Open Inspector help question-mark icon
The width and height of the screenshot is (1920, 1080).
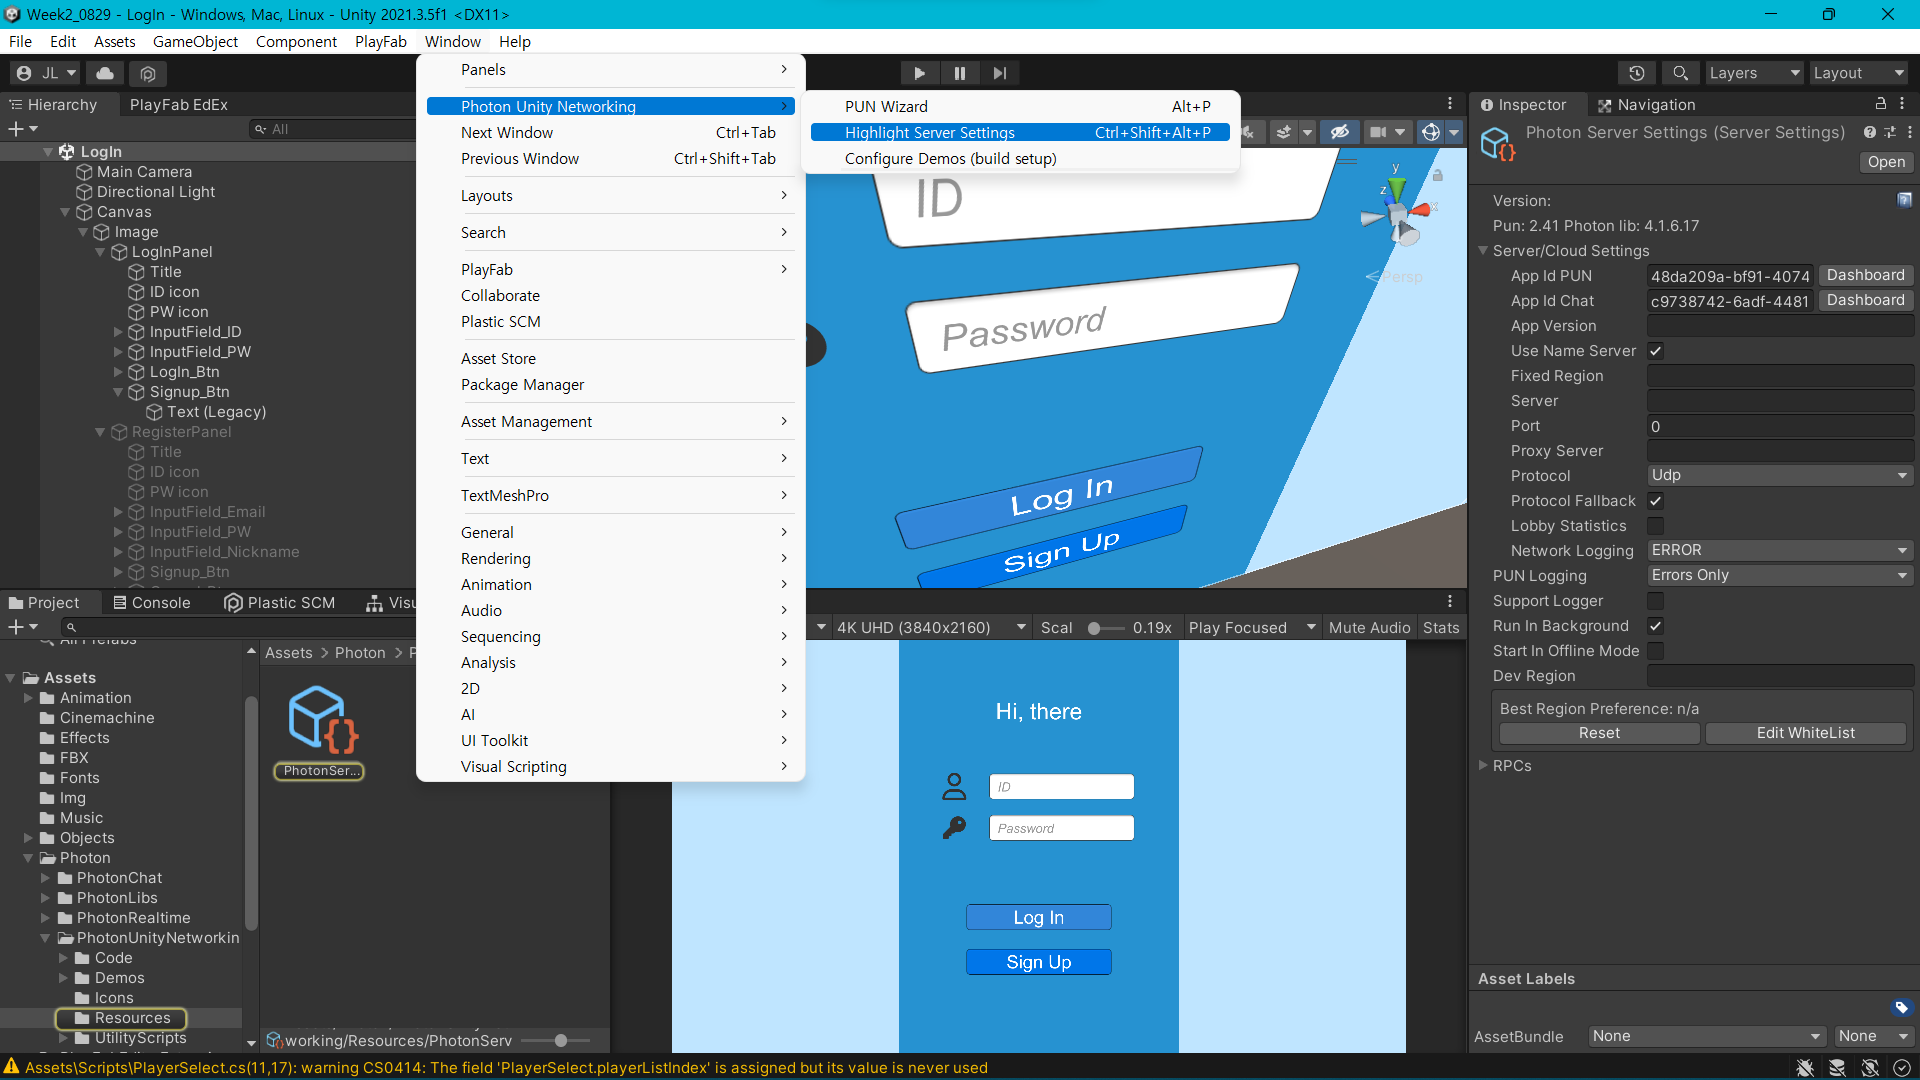pos(1869,132)
